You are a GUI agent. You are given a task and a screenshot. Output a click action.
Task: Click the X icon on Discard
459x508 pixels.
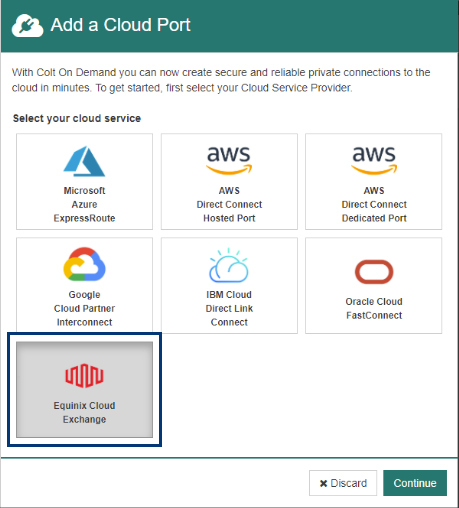[x=323, y=483]
